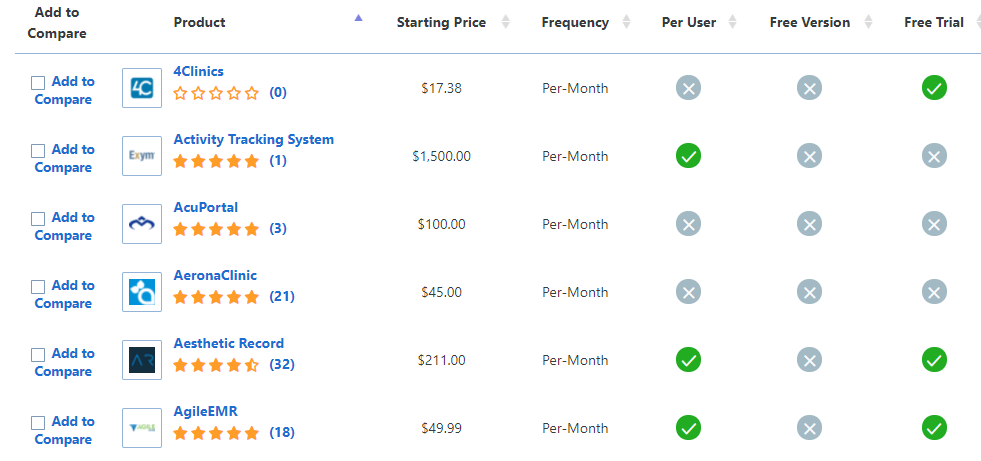Click the AeronaClinic logo thumbnail
Screen dimensions: 981x461
[x=142, y=292]
